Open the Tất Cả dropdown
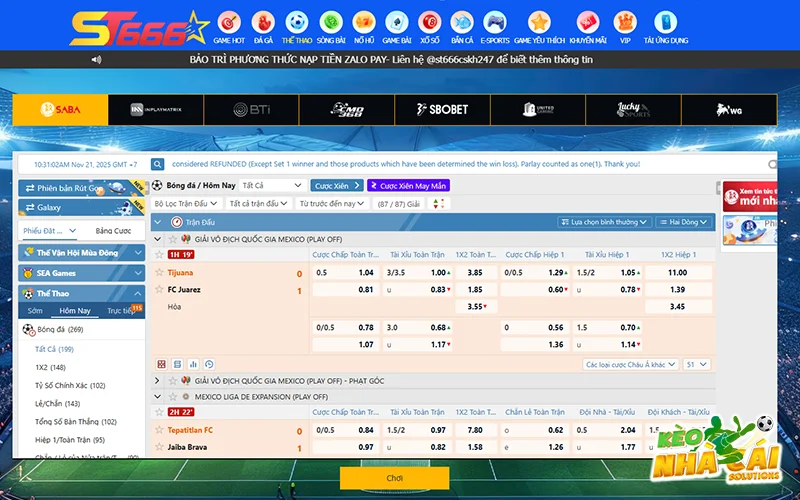This screenshot has width=800, height=500. pyautogui.click(x=272, y=186)
